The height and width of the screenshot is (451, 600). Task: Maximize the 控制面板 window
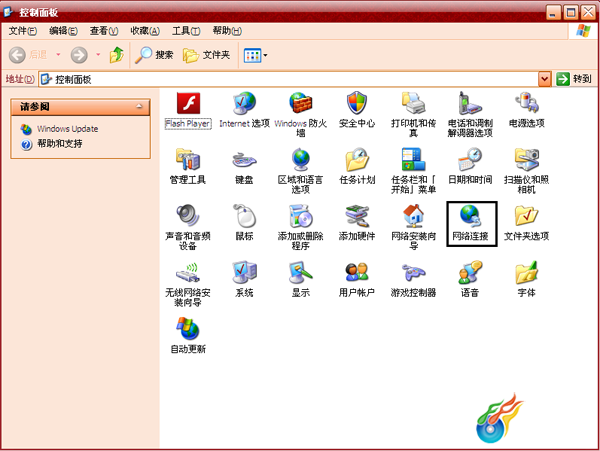coord(571,13)
